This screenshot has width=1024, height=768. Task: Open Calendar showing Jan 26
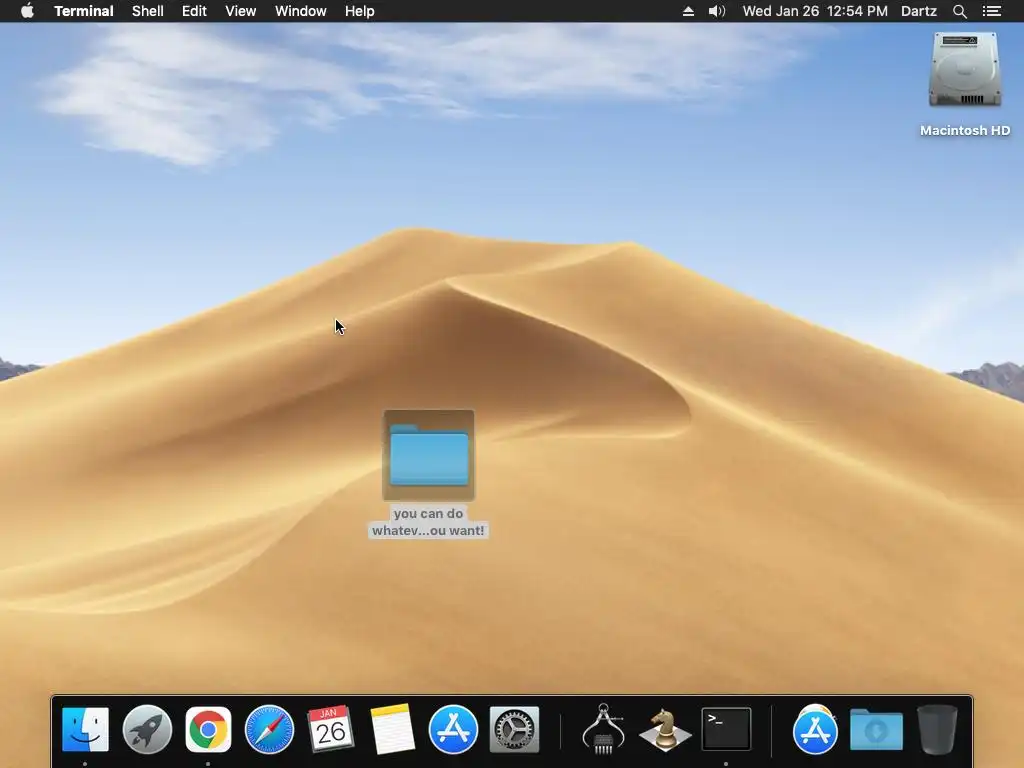pyautogui.click(x=330, y=729)
